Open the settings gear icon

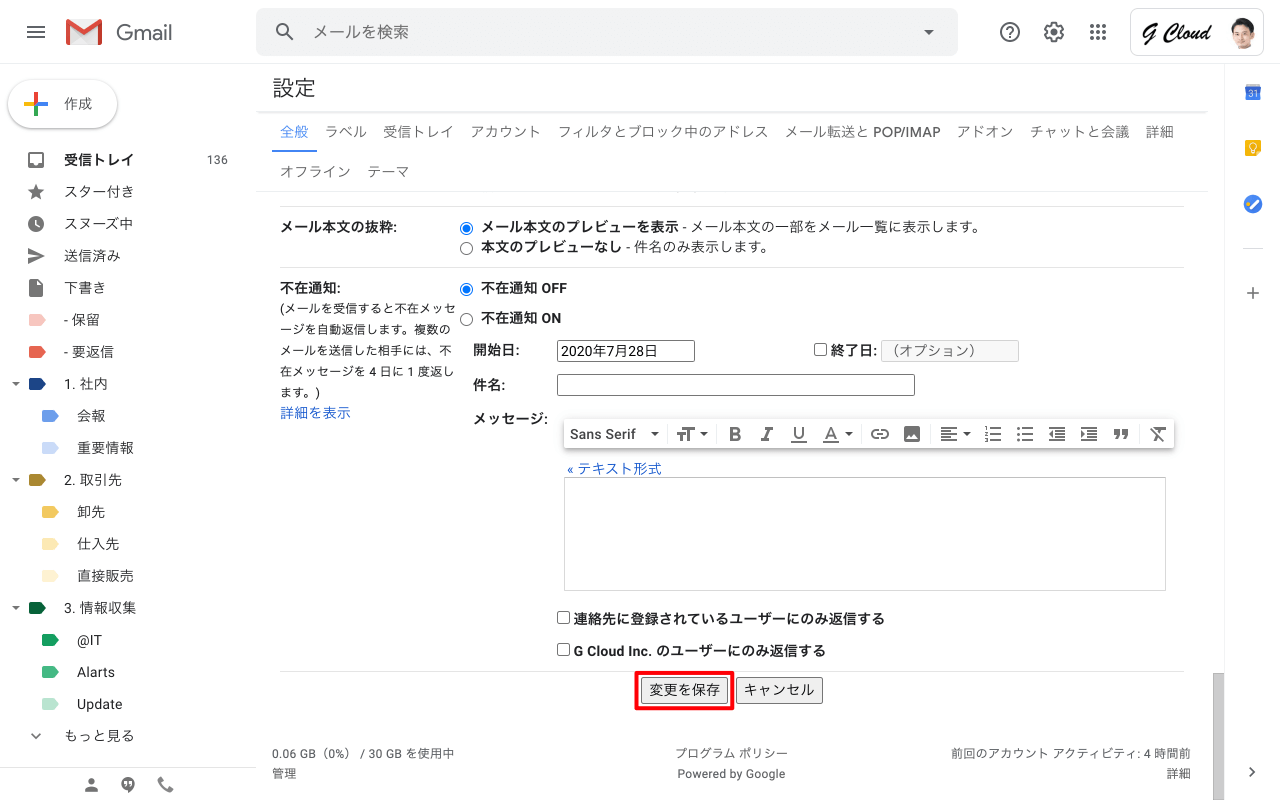coord(1054,32)
